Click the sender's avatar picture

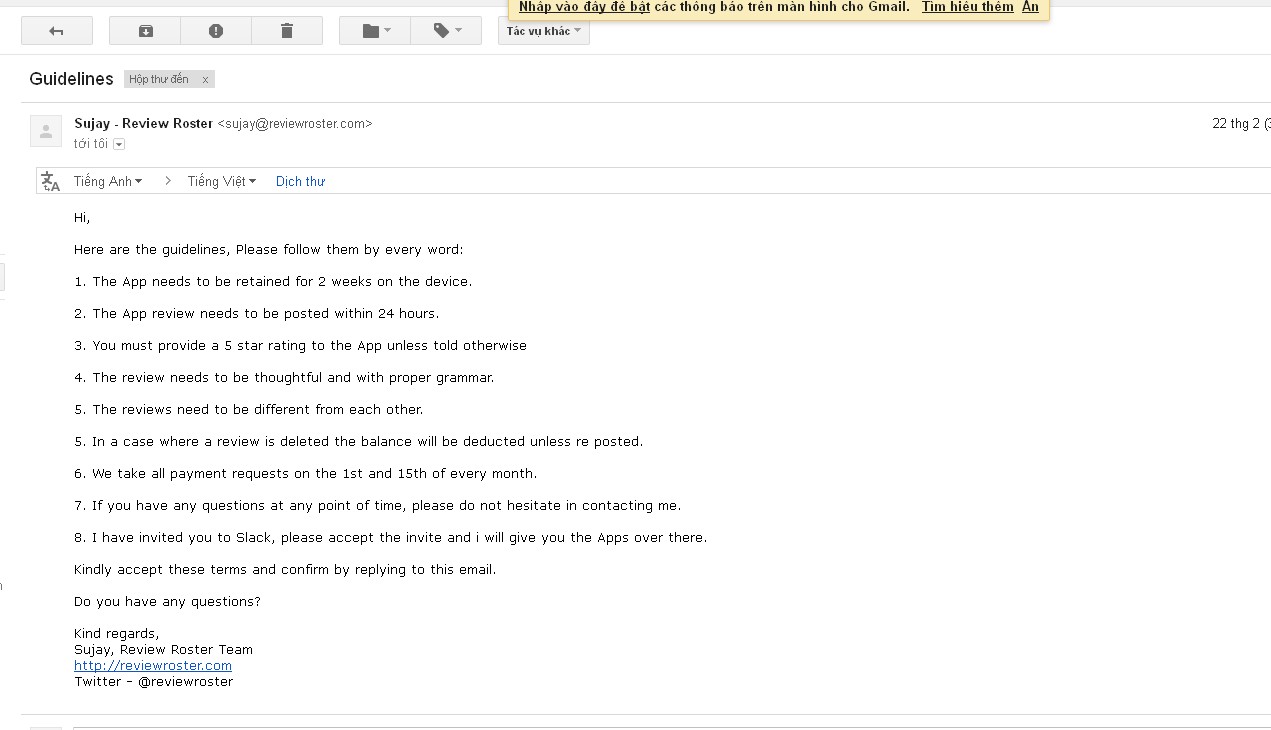tap(46, 131)
